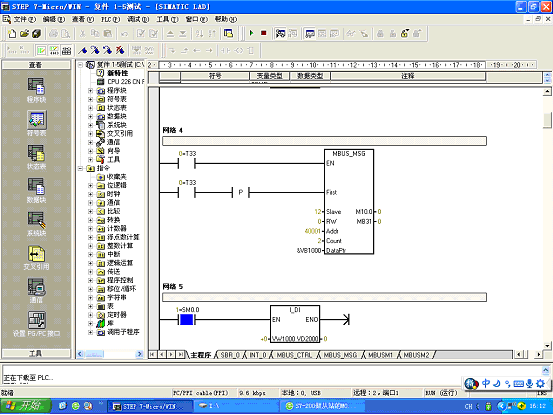This screenshot has height=415, width=553.
Task: Click the New project toolbar icon
Action: coord(12,33)
